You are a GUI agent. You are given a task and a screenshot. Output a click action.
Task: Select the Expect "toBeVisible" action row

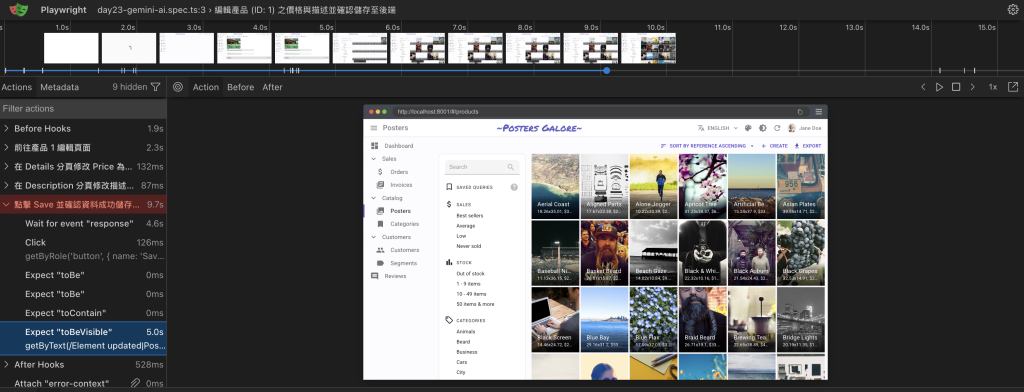click(83, 338)
